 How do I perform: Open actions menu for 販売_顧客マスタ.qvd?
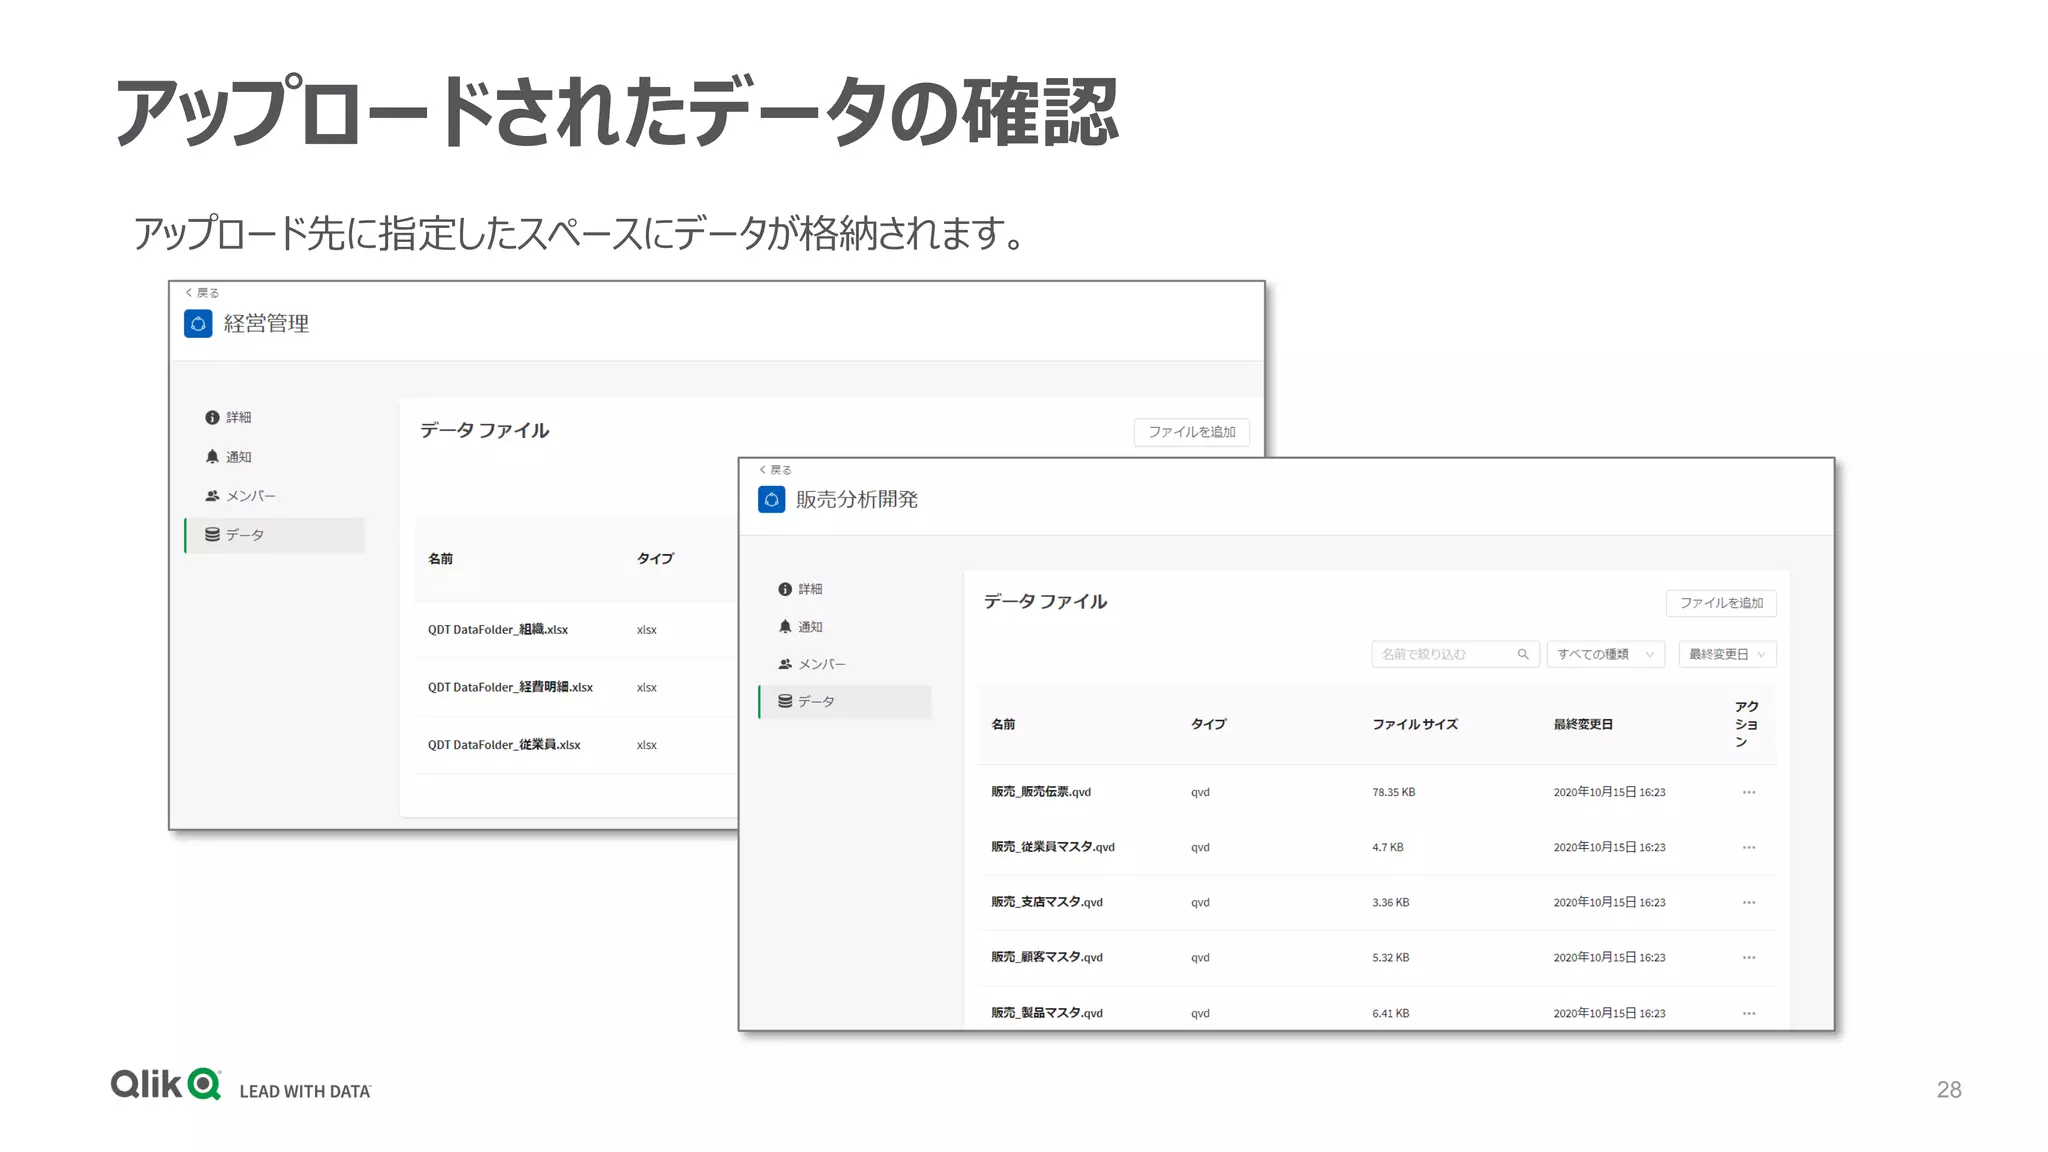1749,957
